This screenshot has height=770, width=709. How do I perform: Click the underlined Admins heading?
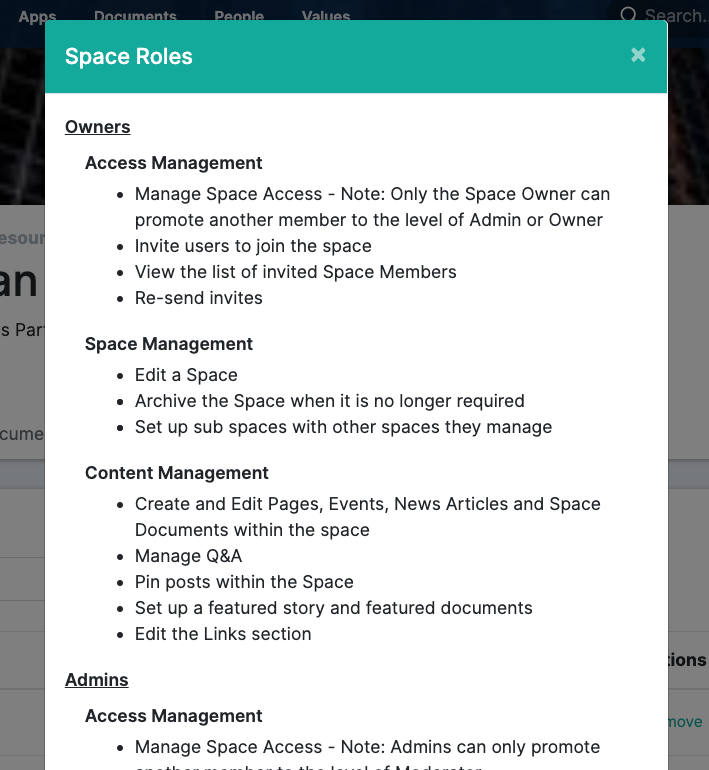pos(97,680)
